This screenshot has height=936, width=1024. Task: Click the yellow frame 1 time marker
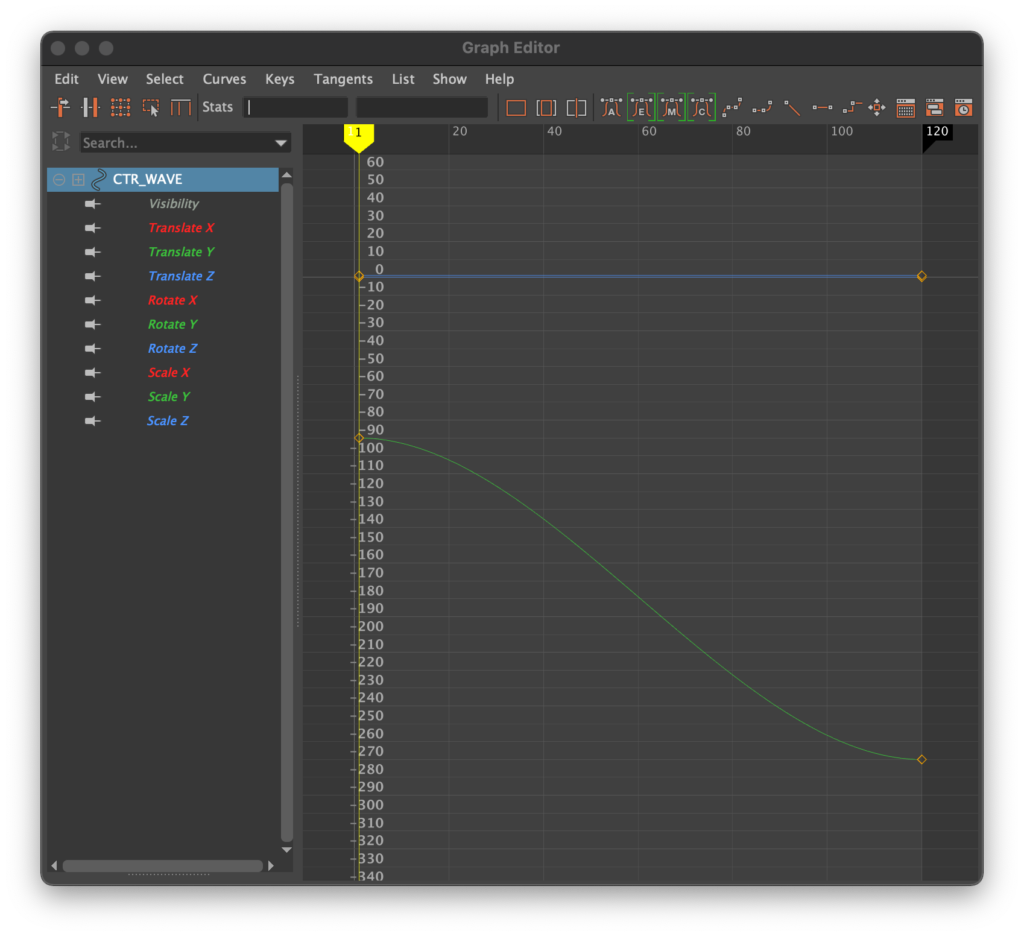click(x=358, y=134)
